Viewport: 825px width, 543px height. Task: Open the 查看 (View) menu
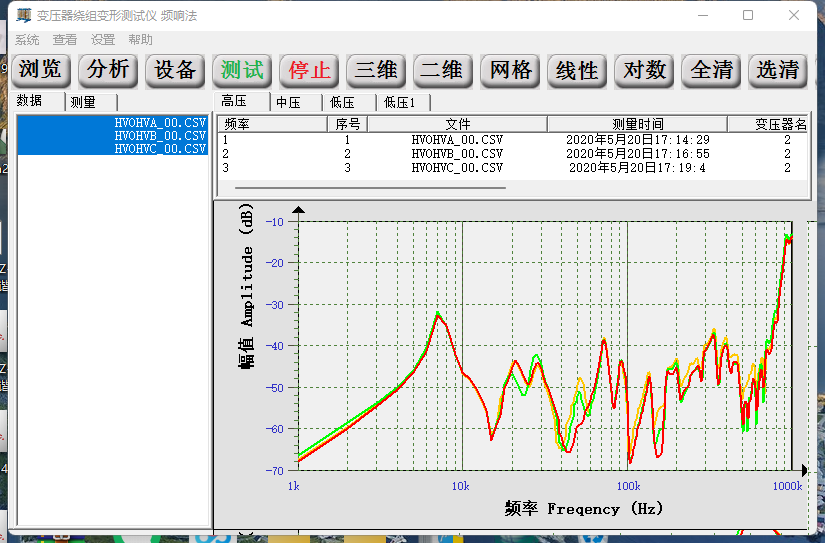tap(65, 40)
